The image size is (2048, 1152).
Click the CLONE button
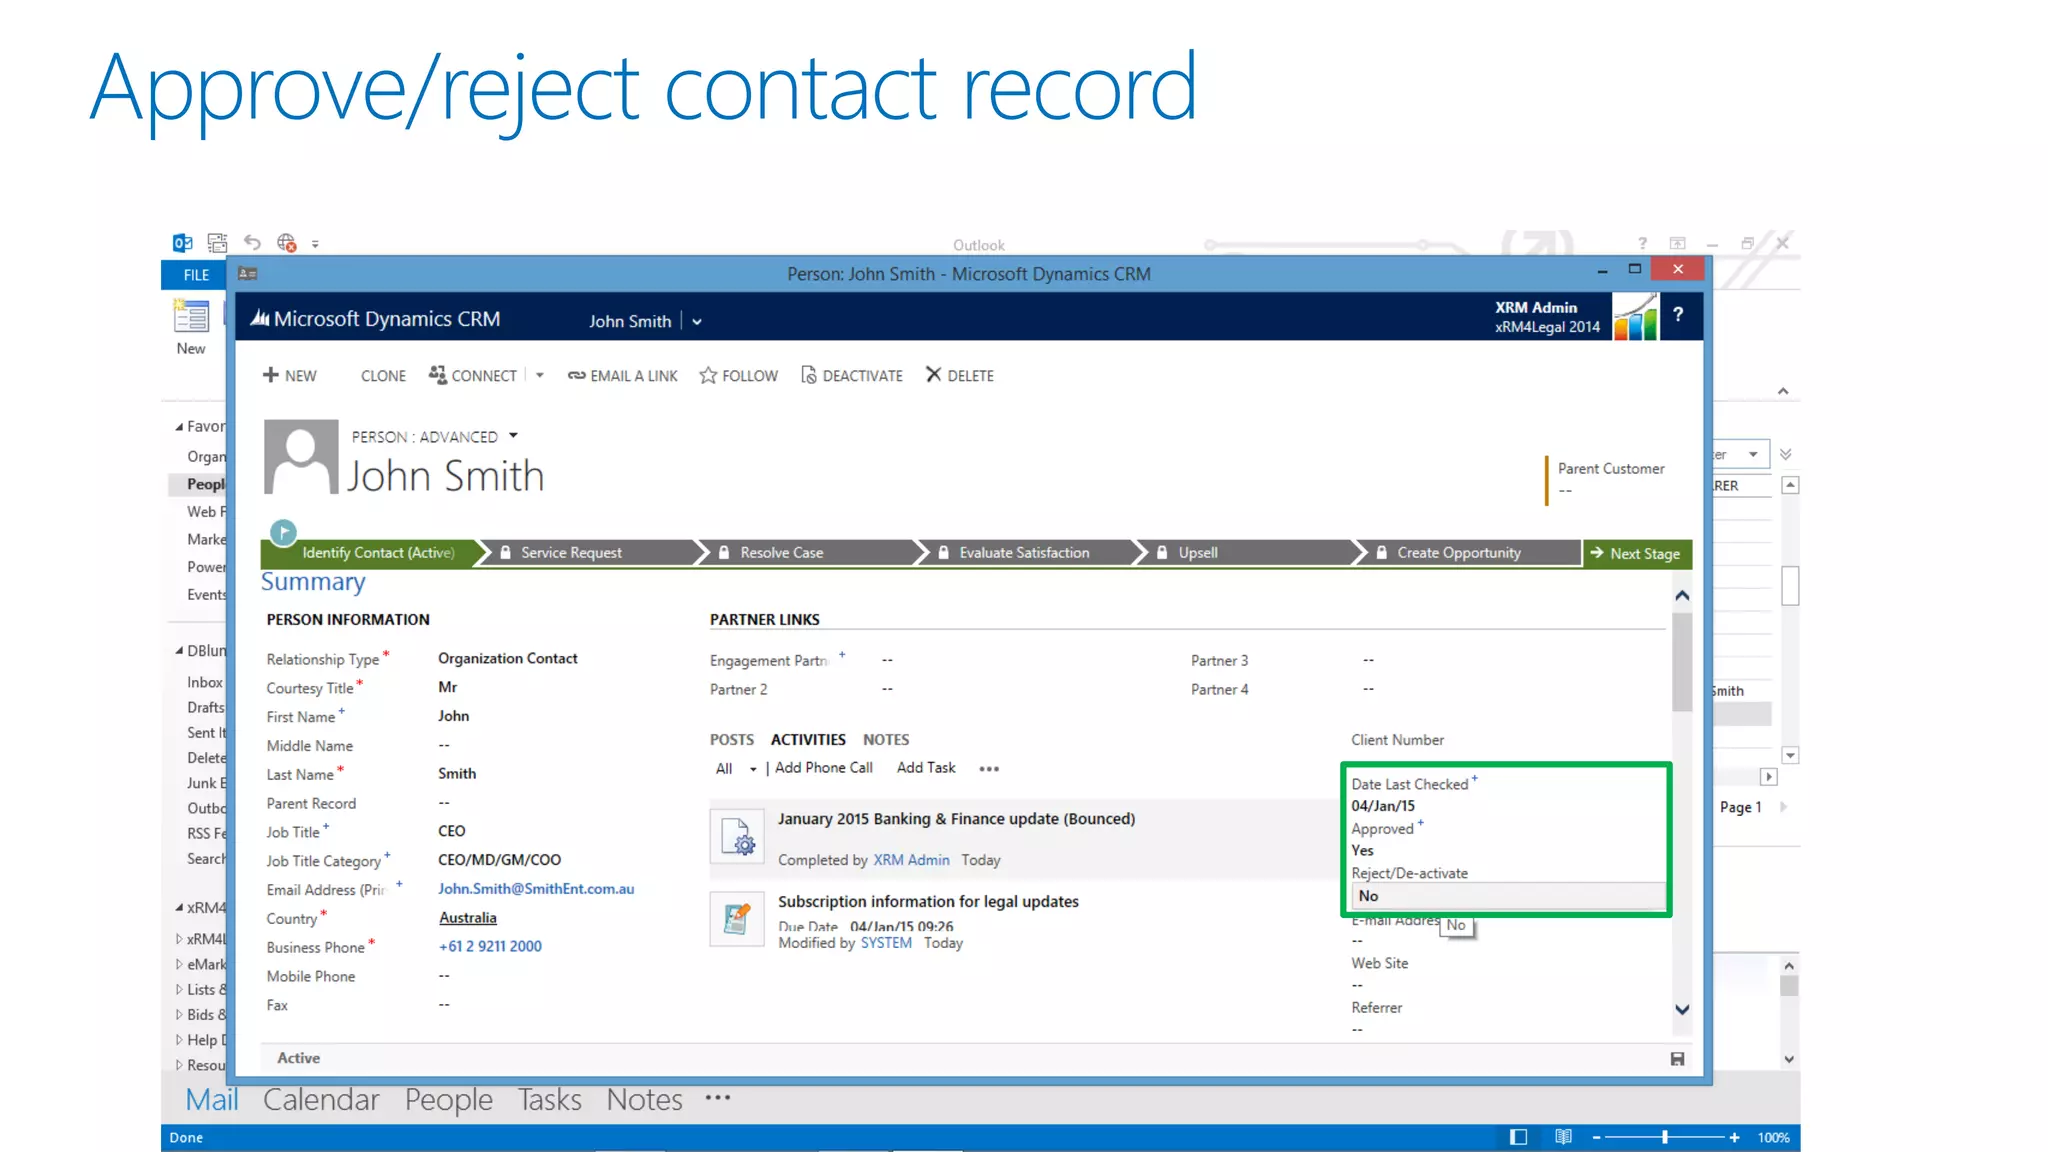pyautogui.click(x=383, y=376)
